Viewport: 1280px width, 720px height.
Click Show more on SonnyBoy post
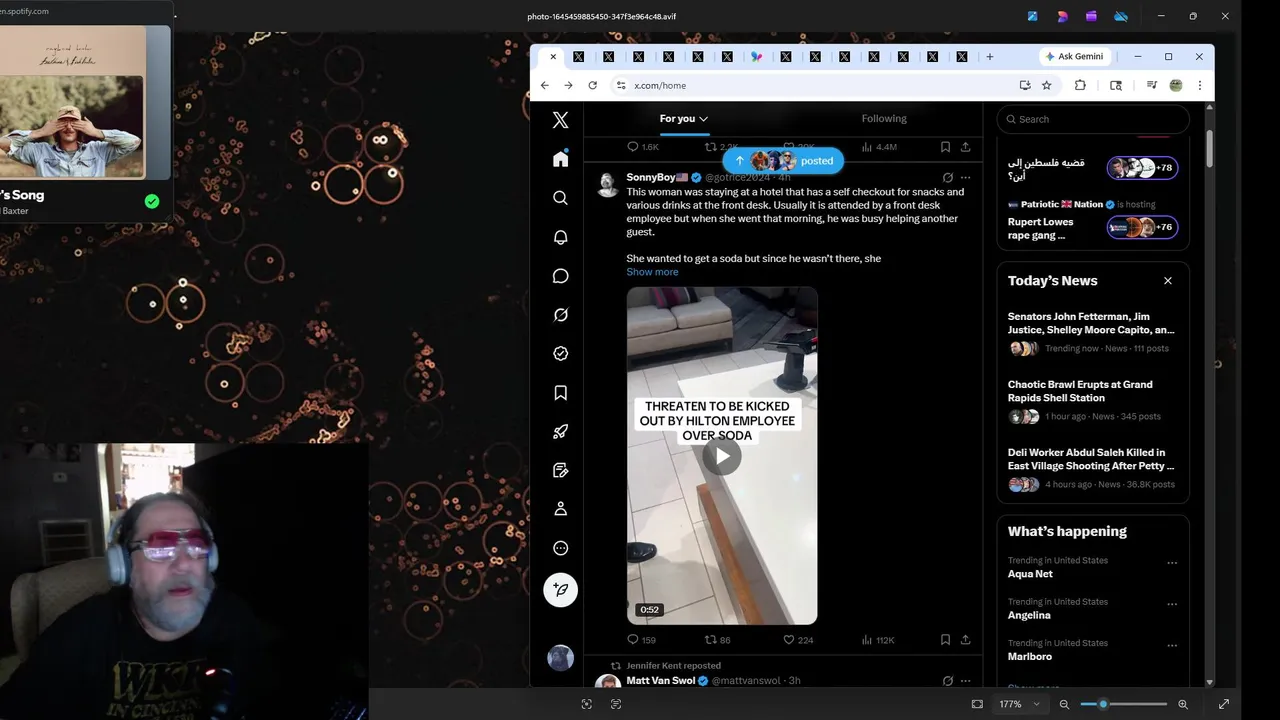click(x=652, y=272)
